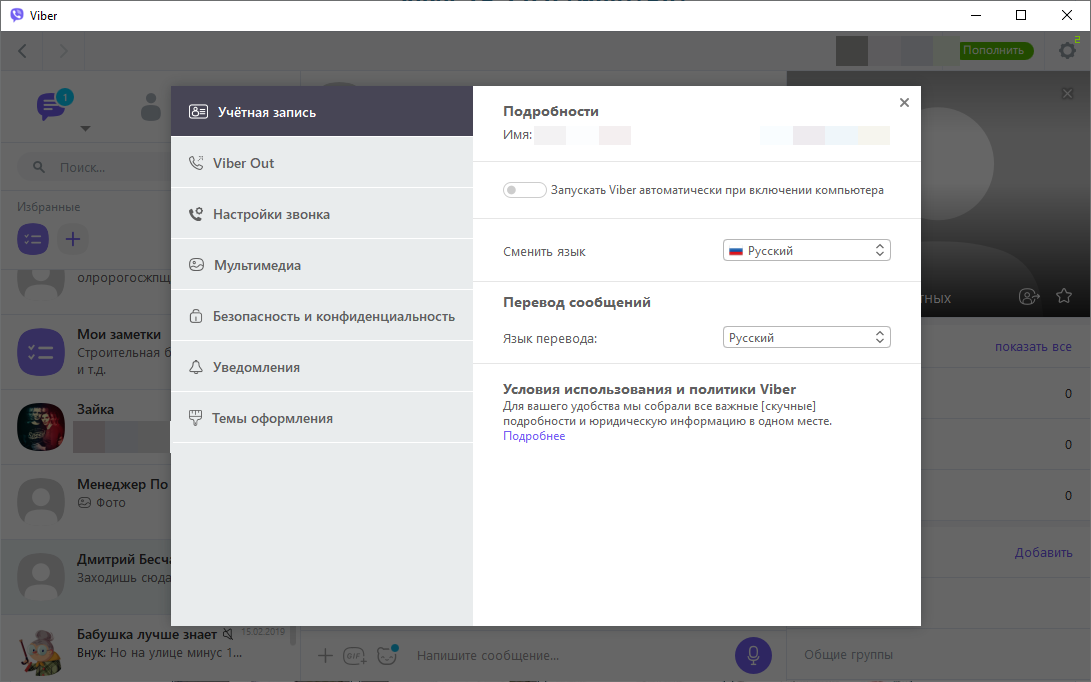Click the Подробнее link
Viewport: 1091px width, 682px height.
534,436
